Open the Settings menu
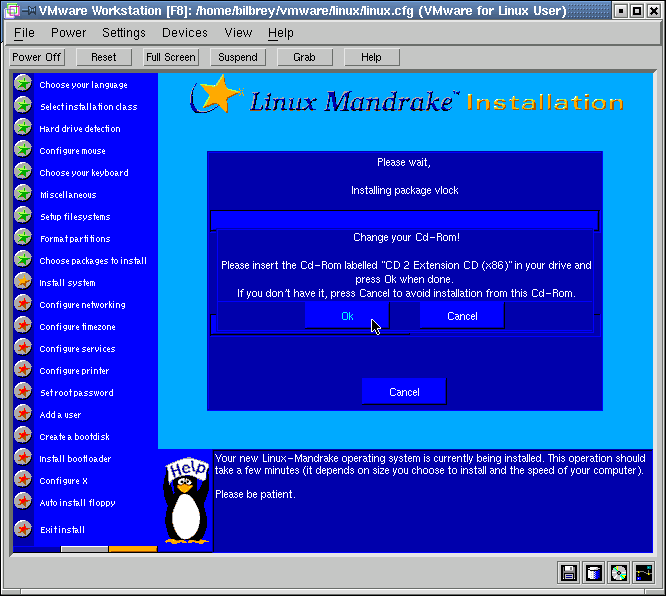 pos(124,33)
